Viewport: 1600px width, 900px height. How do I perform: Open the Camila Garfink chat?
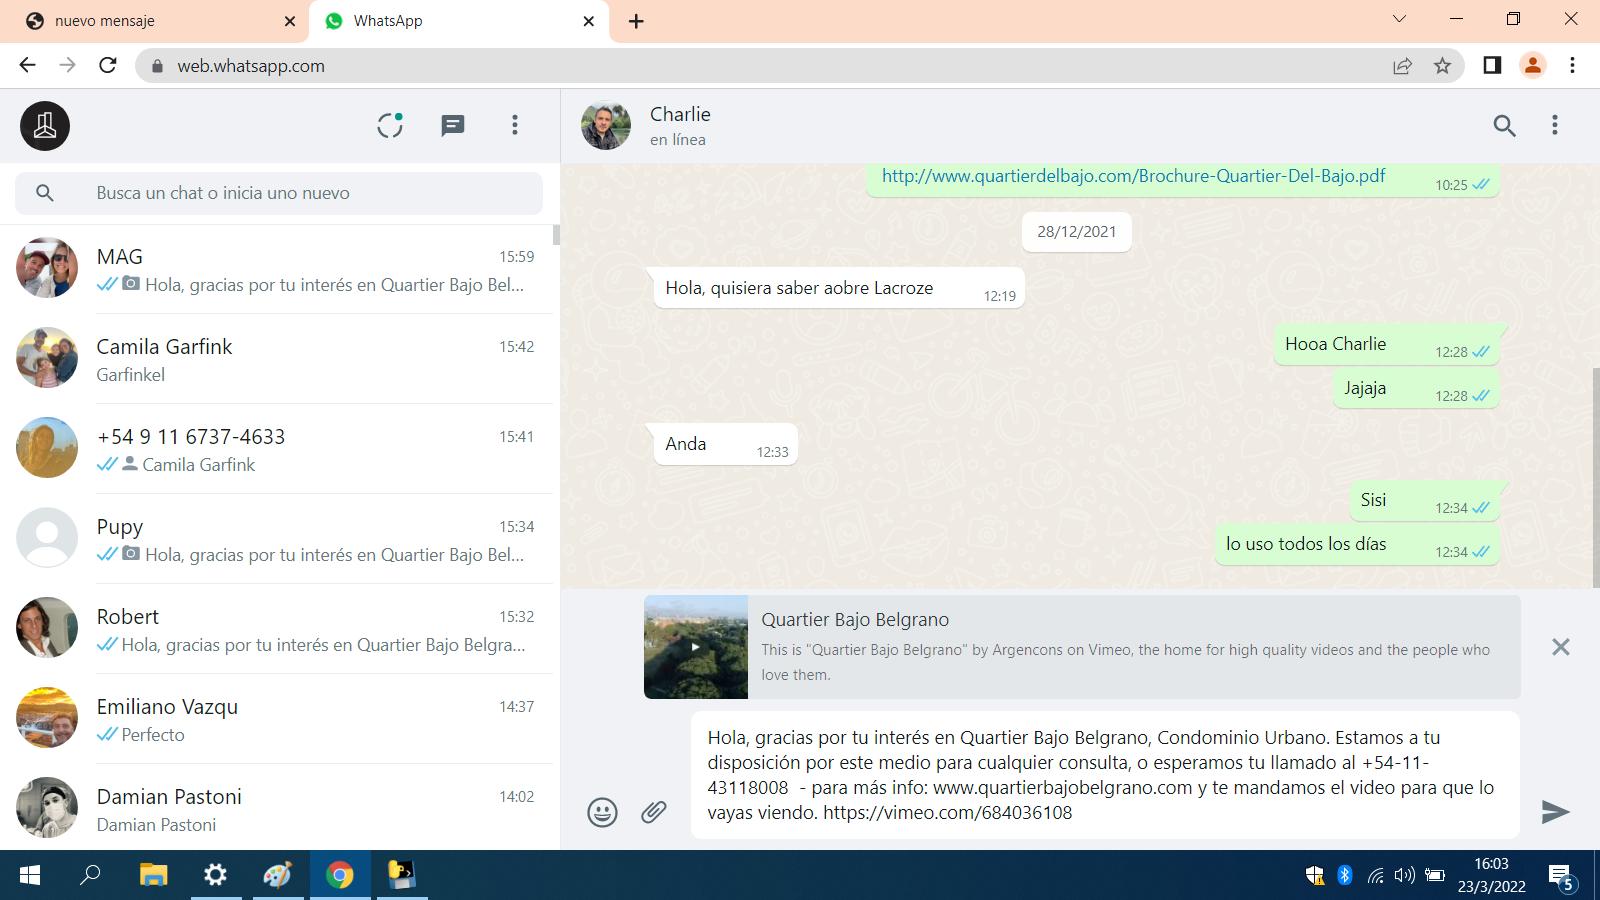pos(276,359)
